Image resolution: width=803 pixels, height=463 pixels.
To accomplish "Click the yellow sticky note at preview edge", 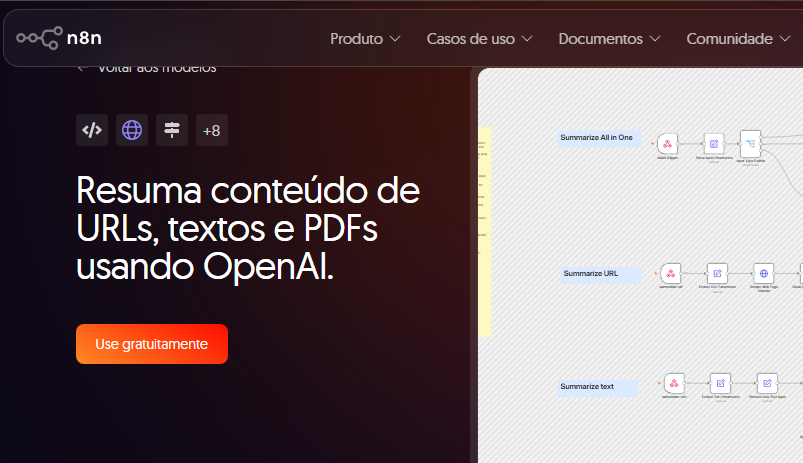I will 484,232.
